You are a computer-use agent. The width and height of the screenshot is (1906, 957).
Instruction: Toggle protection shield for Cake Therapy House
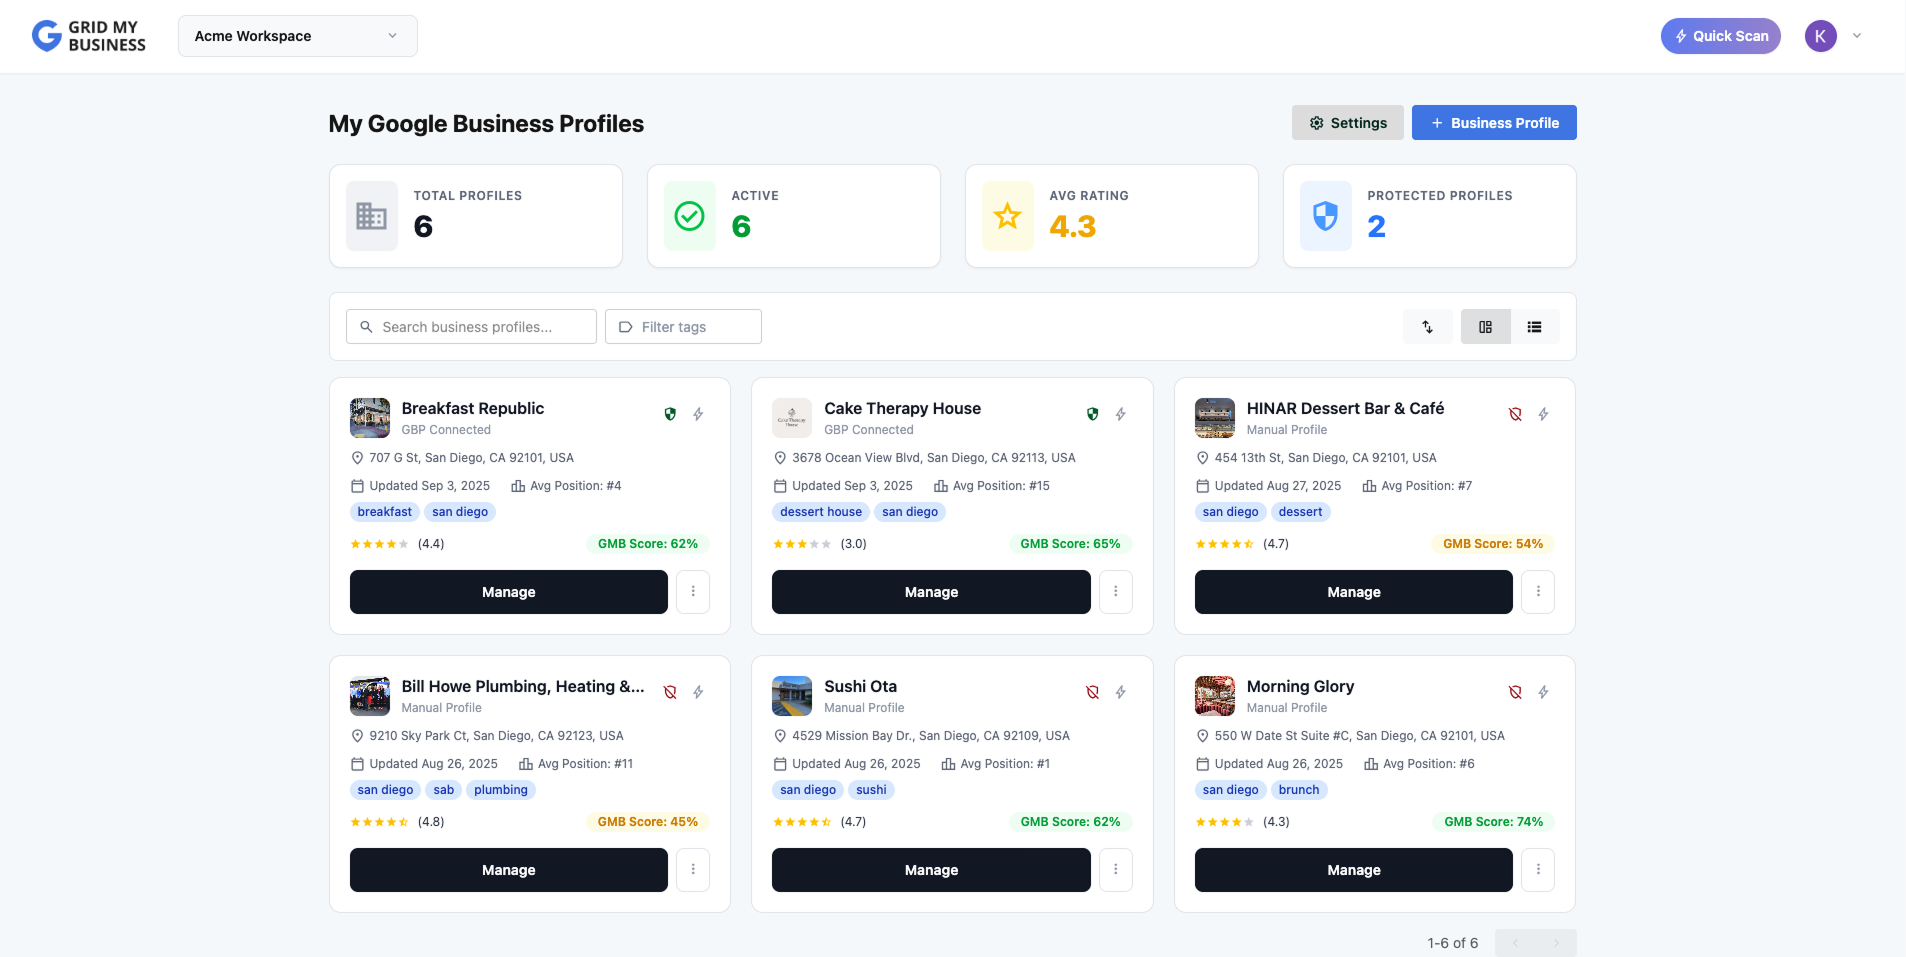tap(1092, 414)
